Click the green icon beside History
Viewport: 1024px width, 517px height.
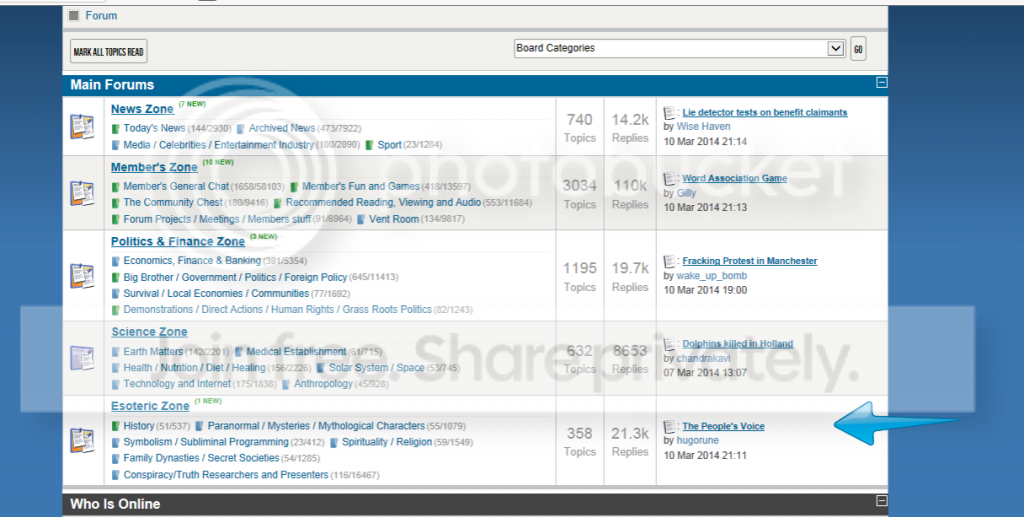click(116, 426)
